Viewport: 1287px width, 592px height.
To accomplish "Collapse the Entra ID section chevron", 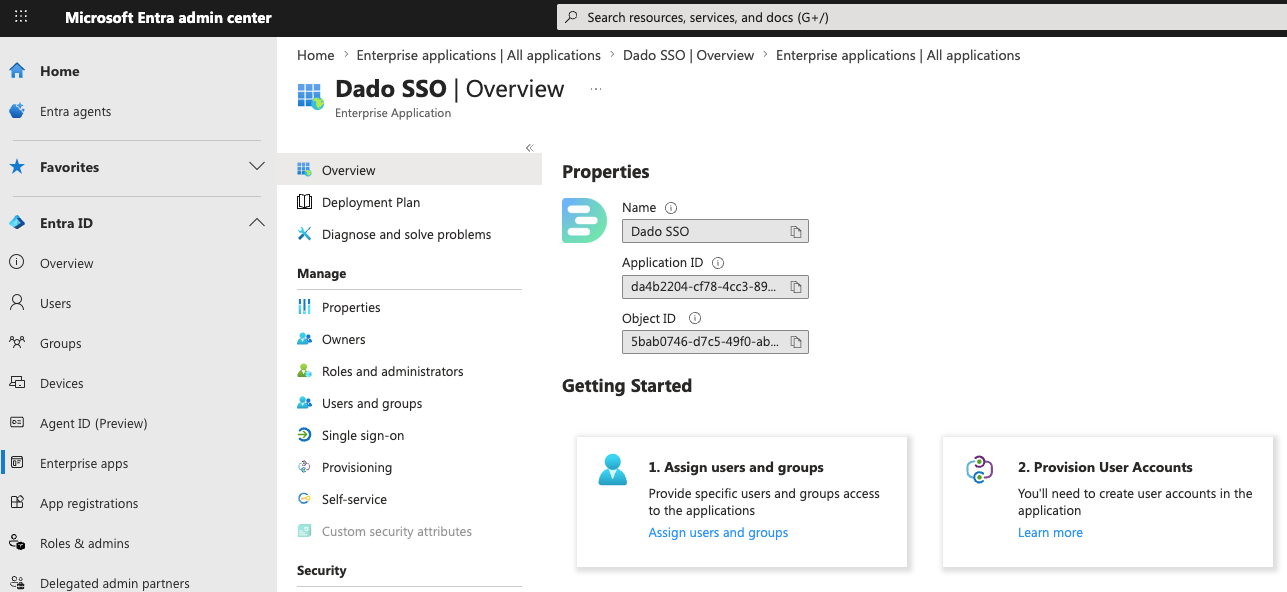I will [256, 223].
